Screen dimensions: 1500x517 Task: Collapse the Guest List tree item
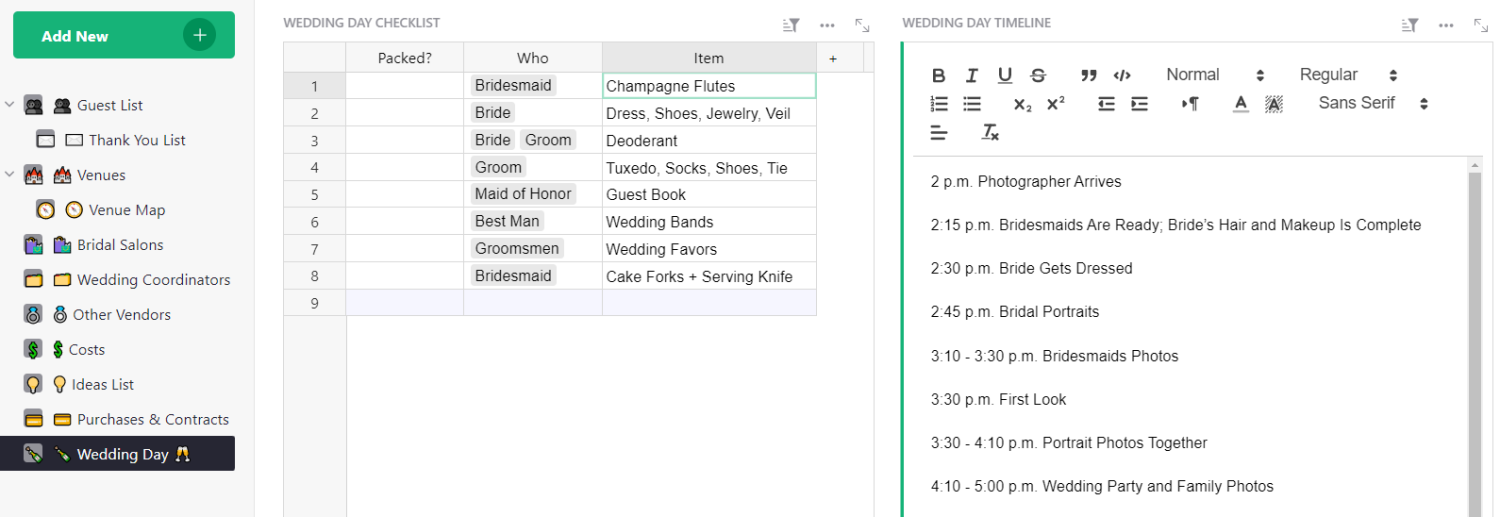point(9,105)
